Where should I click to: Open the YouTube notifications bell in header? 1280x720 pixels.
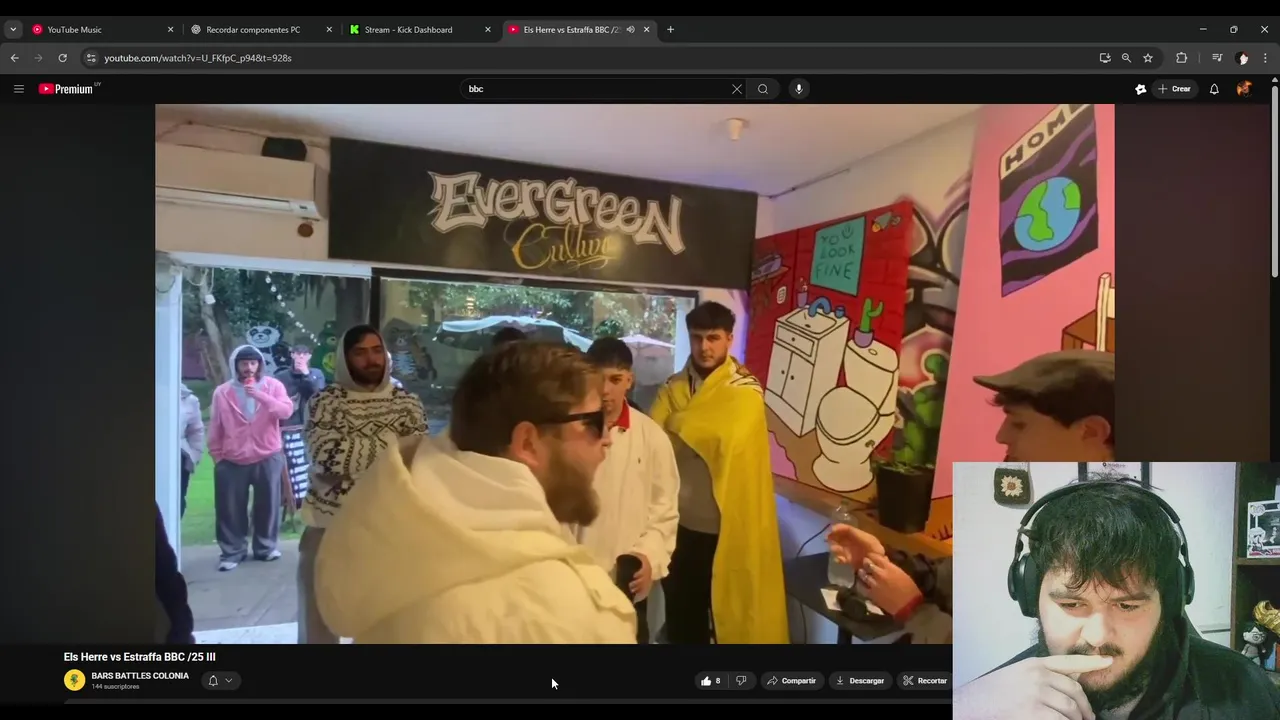pos(1214,89)
